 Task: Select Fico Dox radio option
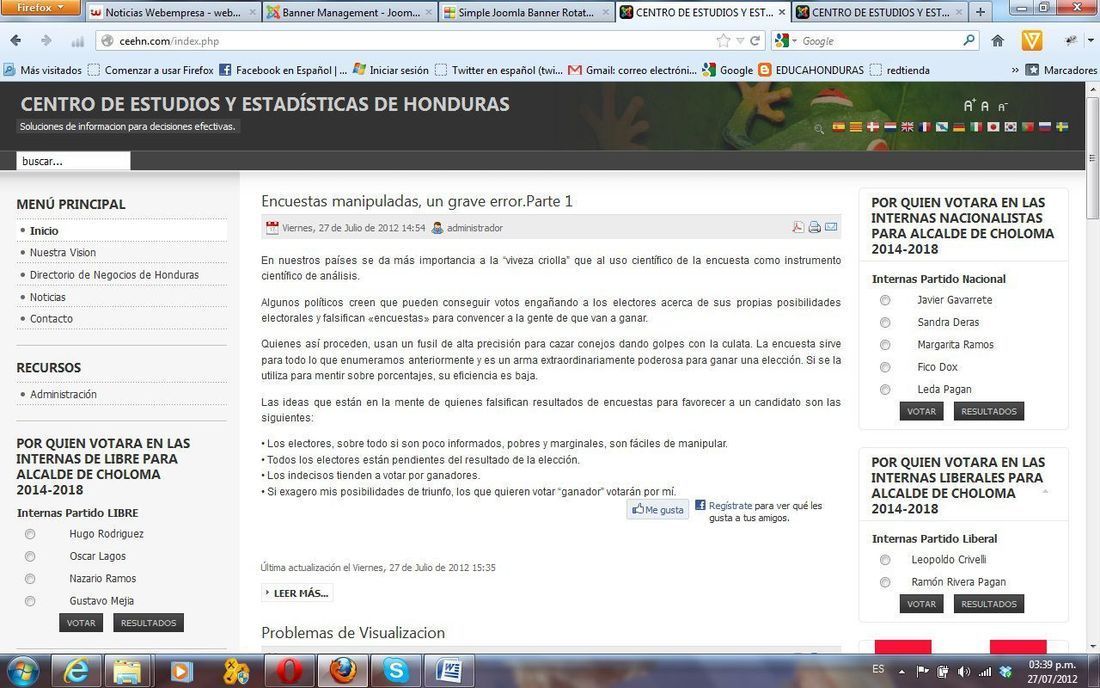pos(885,367)
